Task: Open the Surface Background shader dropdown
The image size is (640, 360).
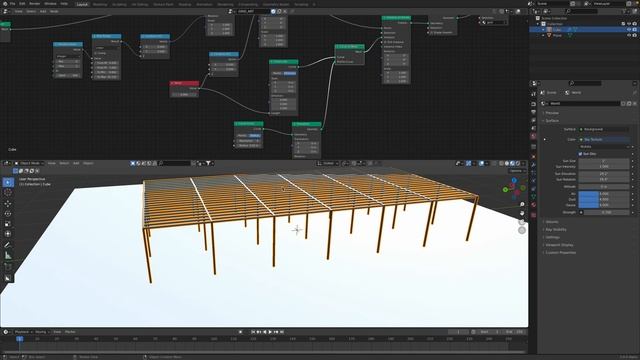Action: tap(603, 129)
